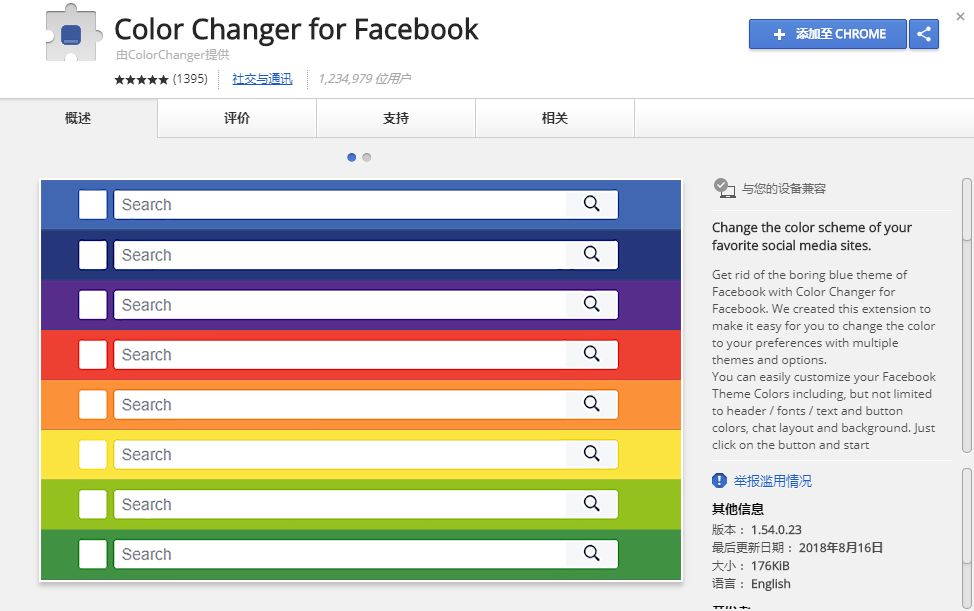Screen dimensions: 974x611
Task: Click the device compatibility checkmark icon
Action: (724, 188)
